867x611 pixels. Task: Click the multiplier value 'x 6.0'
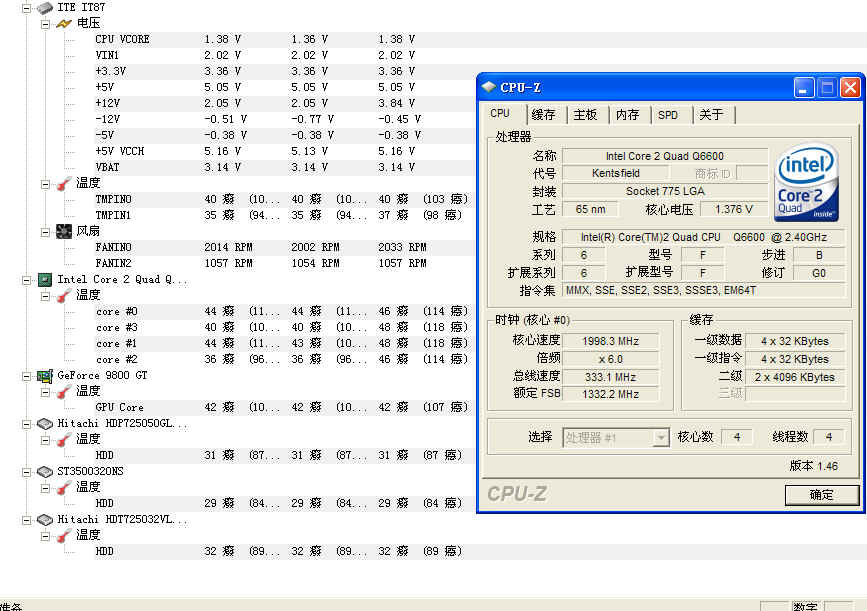click(x=610, y=359)
